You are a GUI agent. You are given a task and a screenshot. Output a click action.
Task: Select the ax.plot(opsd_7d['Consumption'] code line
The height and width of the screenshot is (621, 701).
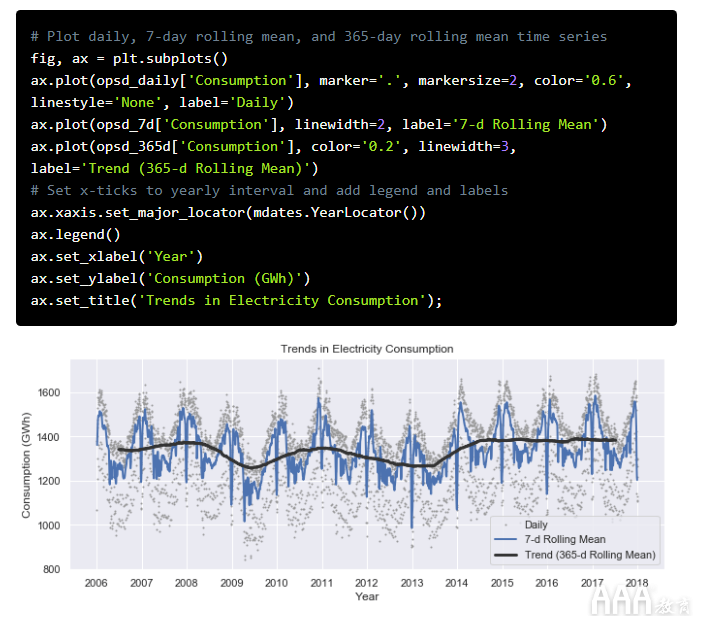319,124
